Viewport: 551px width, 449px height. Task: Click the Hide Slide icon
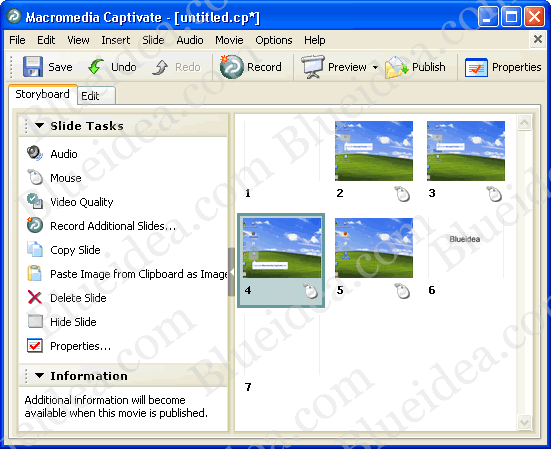35,321
